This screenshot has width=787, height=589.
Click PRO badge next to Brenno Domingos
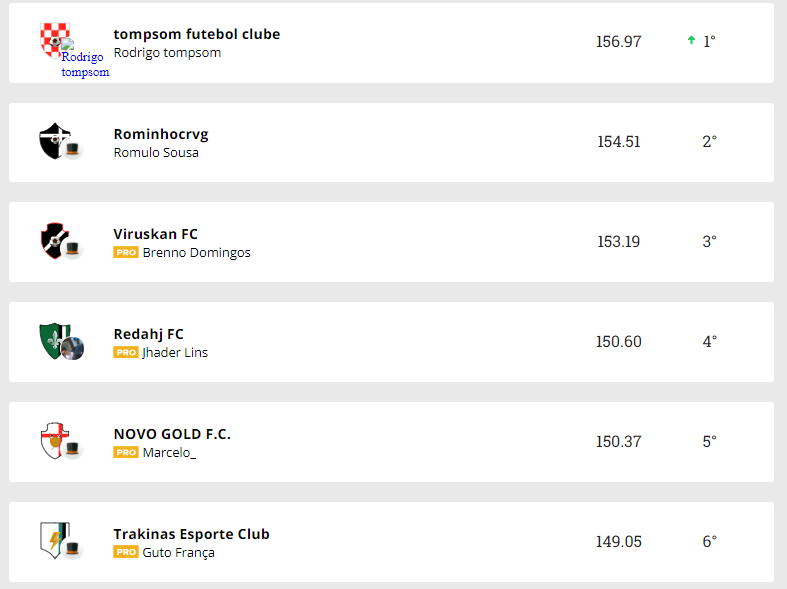125,253
